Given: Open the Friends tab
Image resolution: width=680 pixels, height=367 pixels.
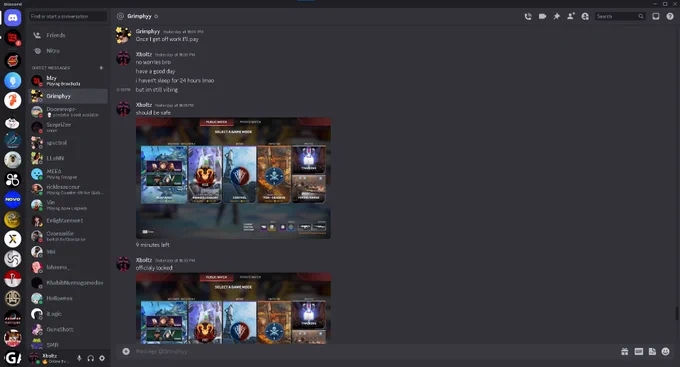Looking at the screenshot, I should pyautogui.click(x=68, y=35).
